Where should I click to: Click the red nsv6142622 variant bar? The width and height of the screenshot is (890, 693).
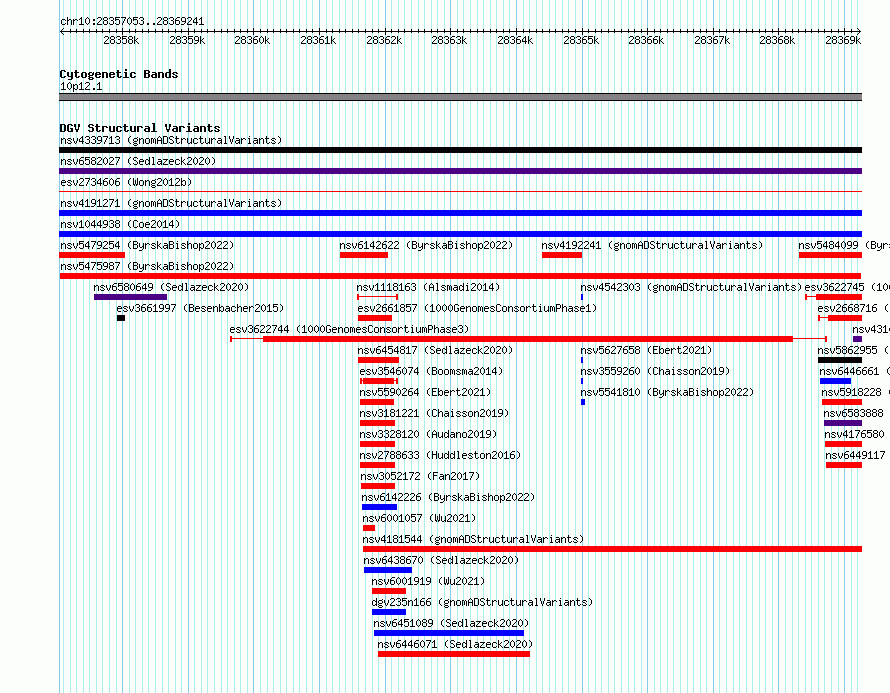(364, 255)
